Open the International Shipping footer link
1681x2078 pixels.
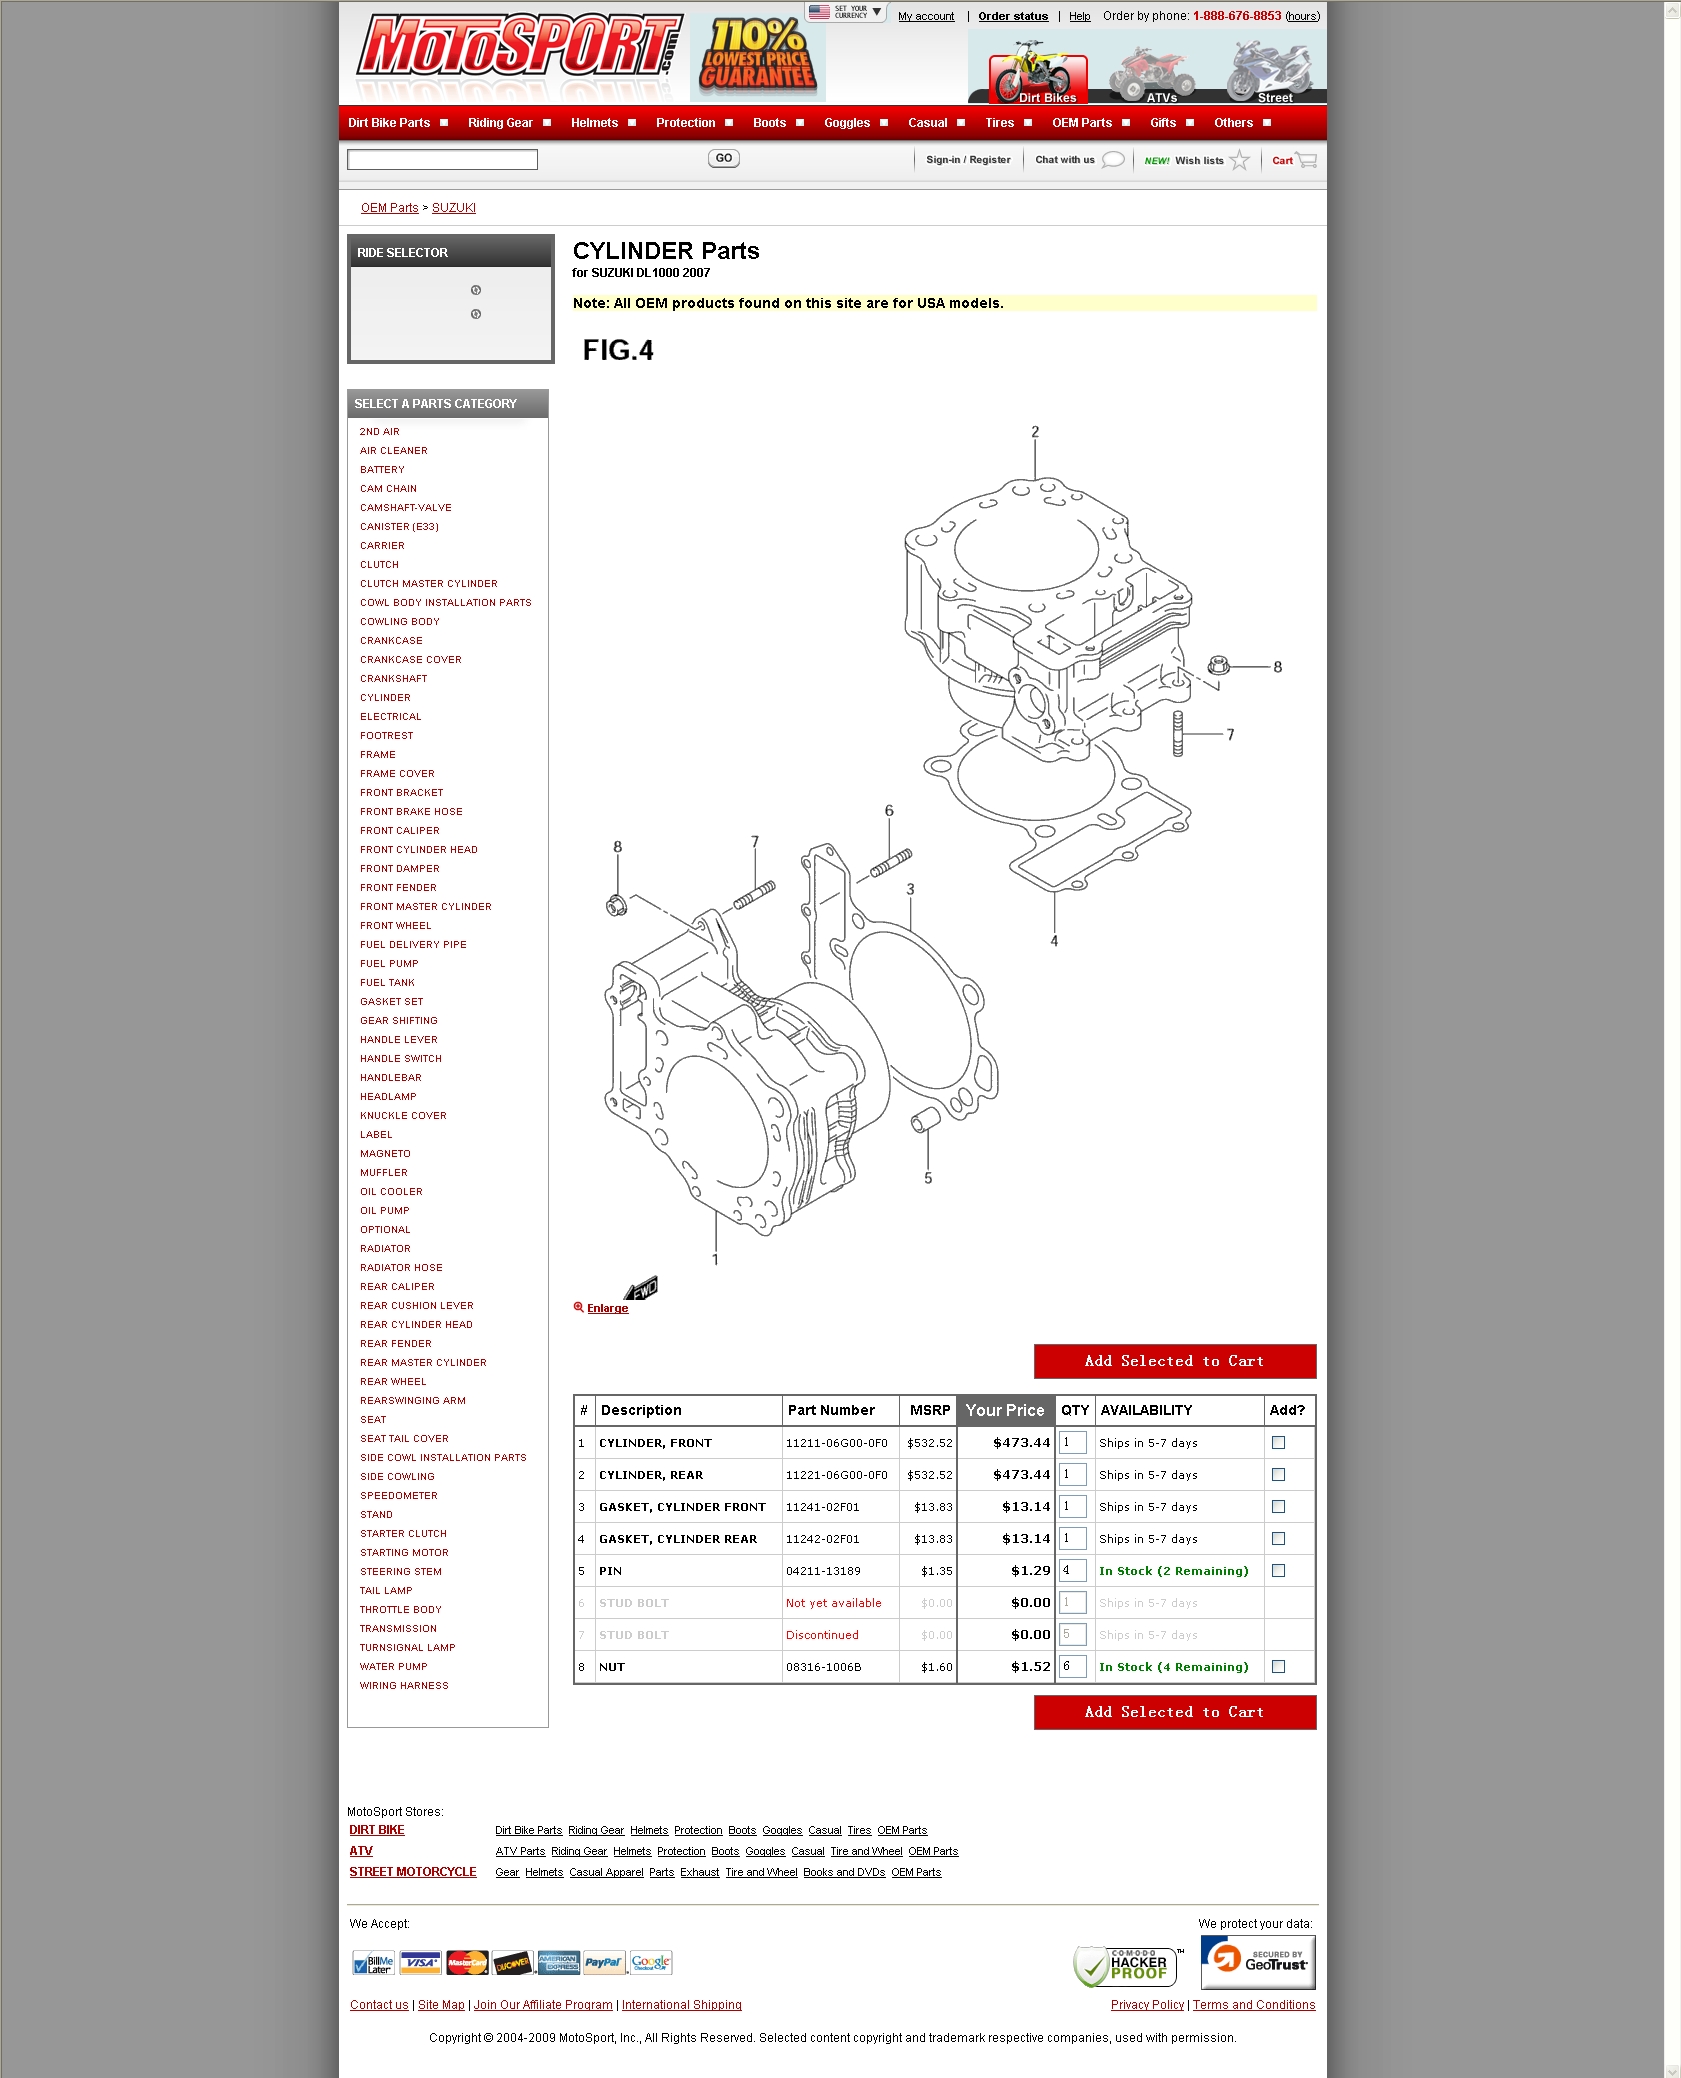pos(682,2005)
